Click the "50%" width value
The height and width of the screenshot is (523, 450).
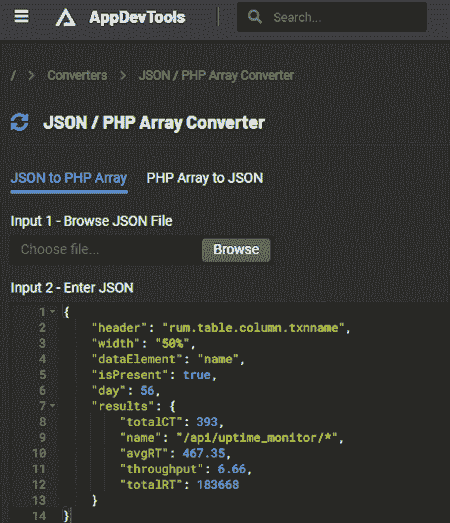point(172,344)
